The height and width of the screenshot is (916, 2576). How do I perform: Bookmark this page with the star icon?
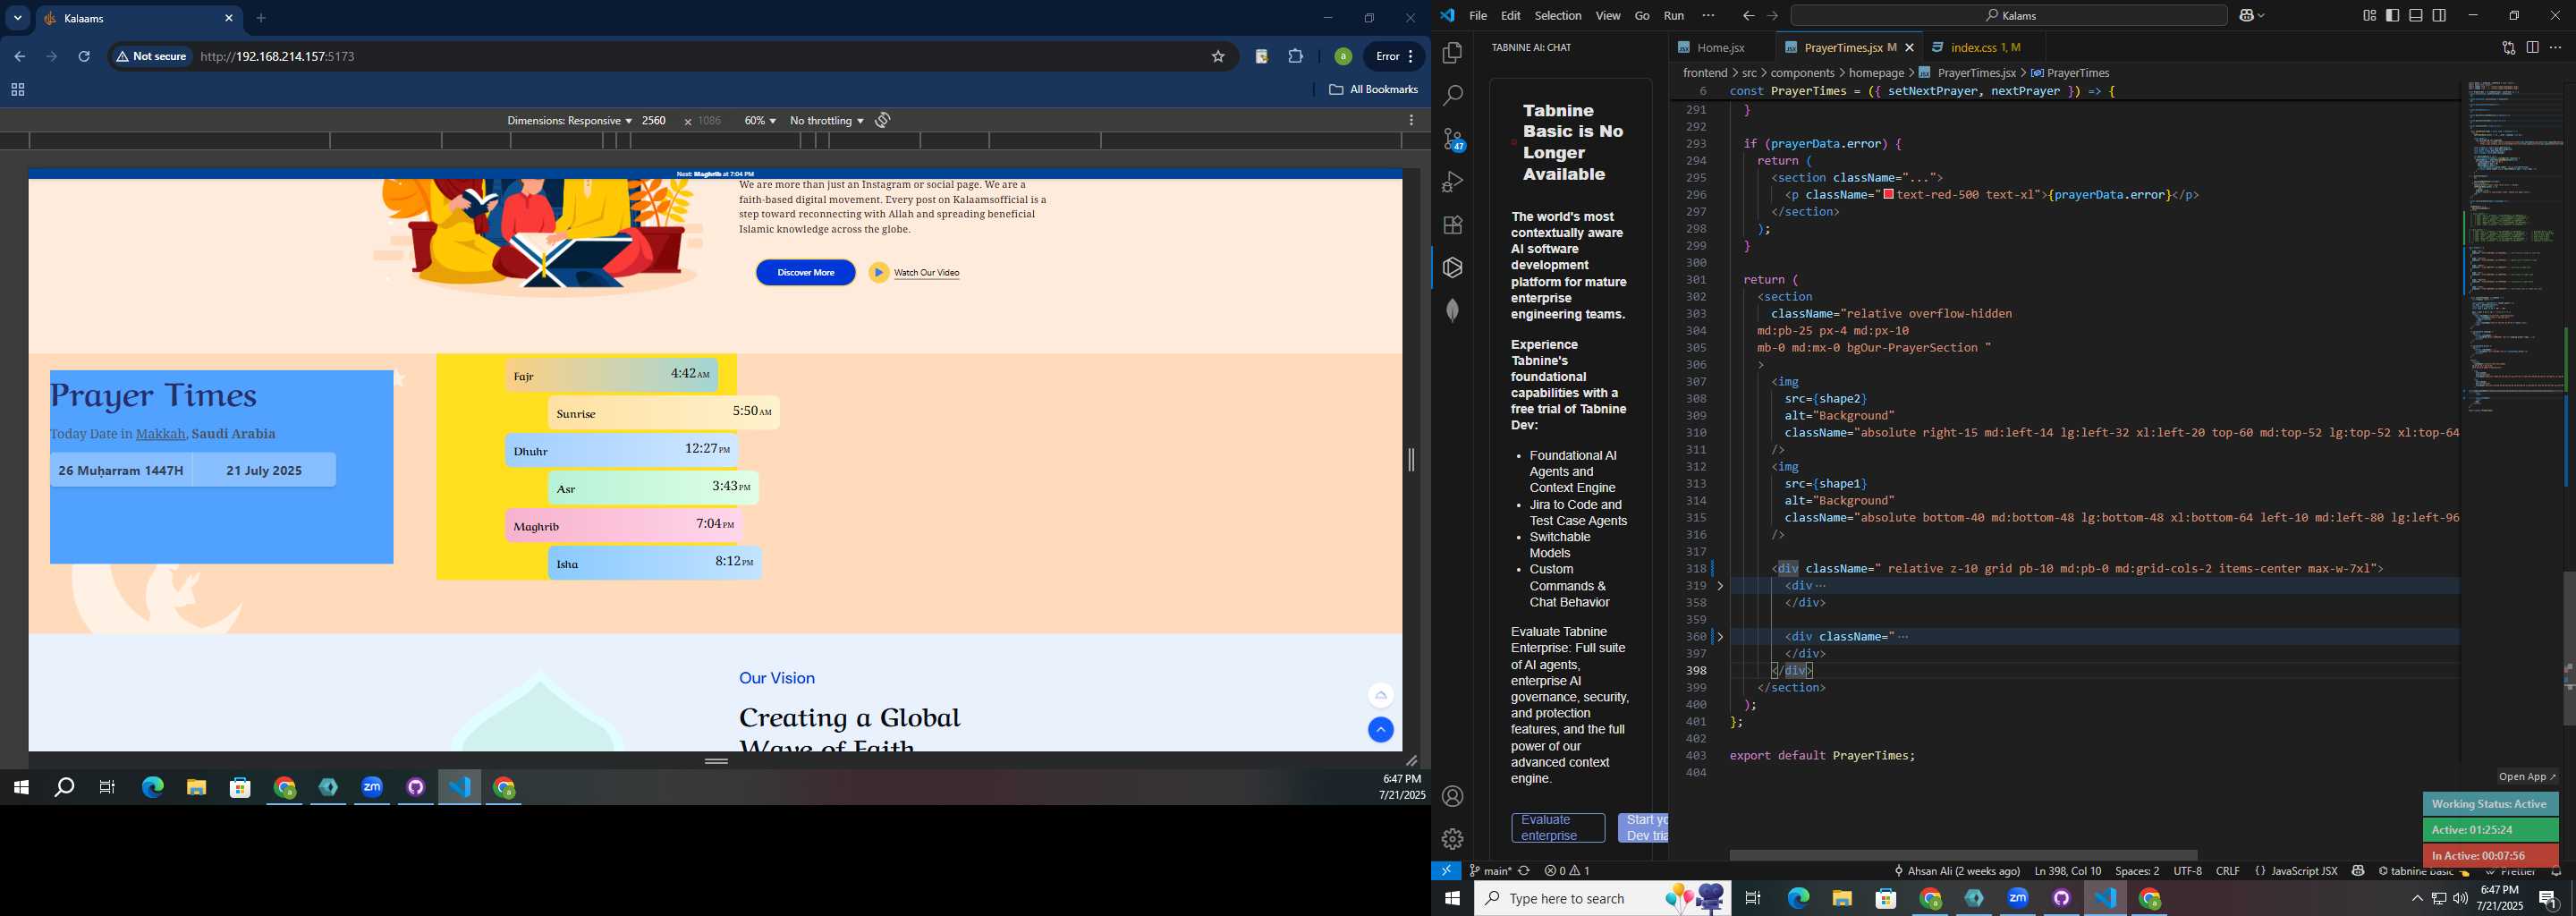tap(1218, 57)
